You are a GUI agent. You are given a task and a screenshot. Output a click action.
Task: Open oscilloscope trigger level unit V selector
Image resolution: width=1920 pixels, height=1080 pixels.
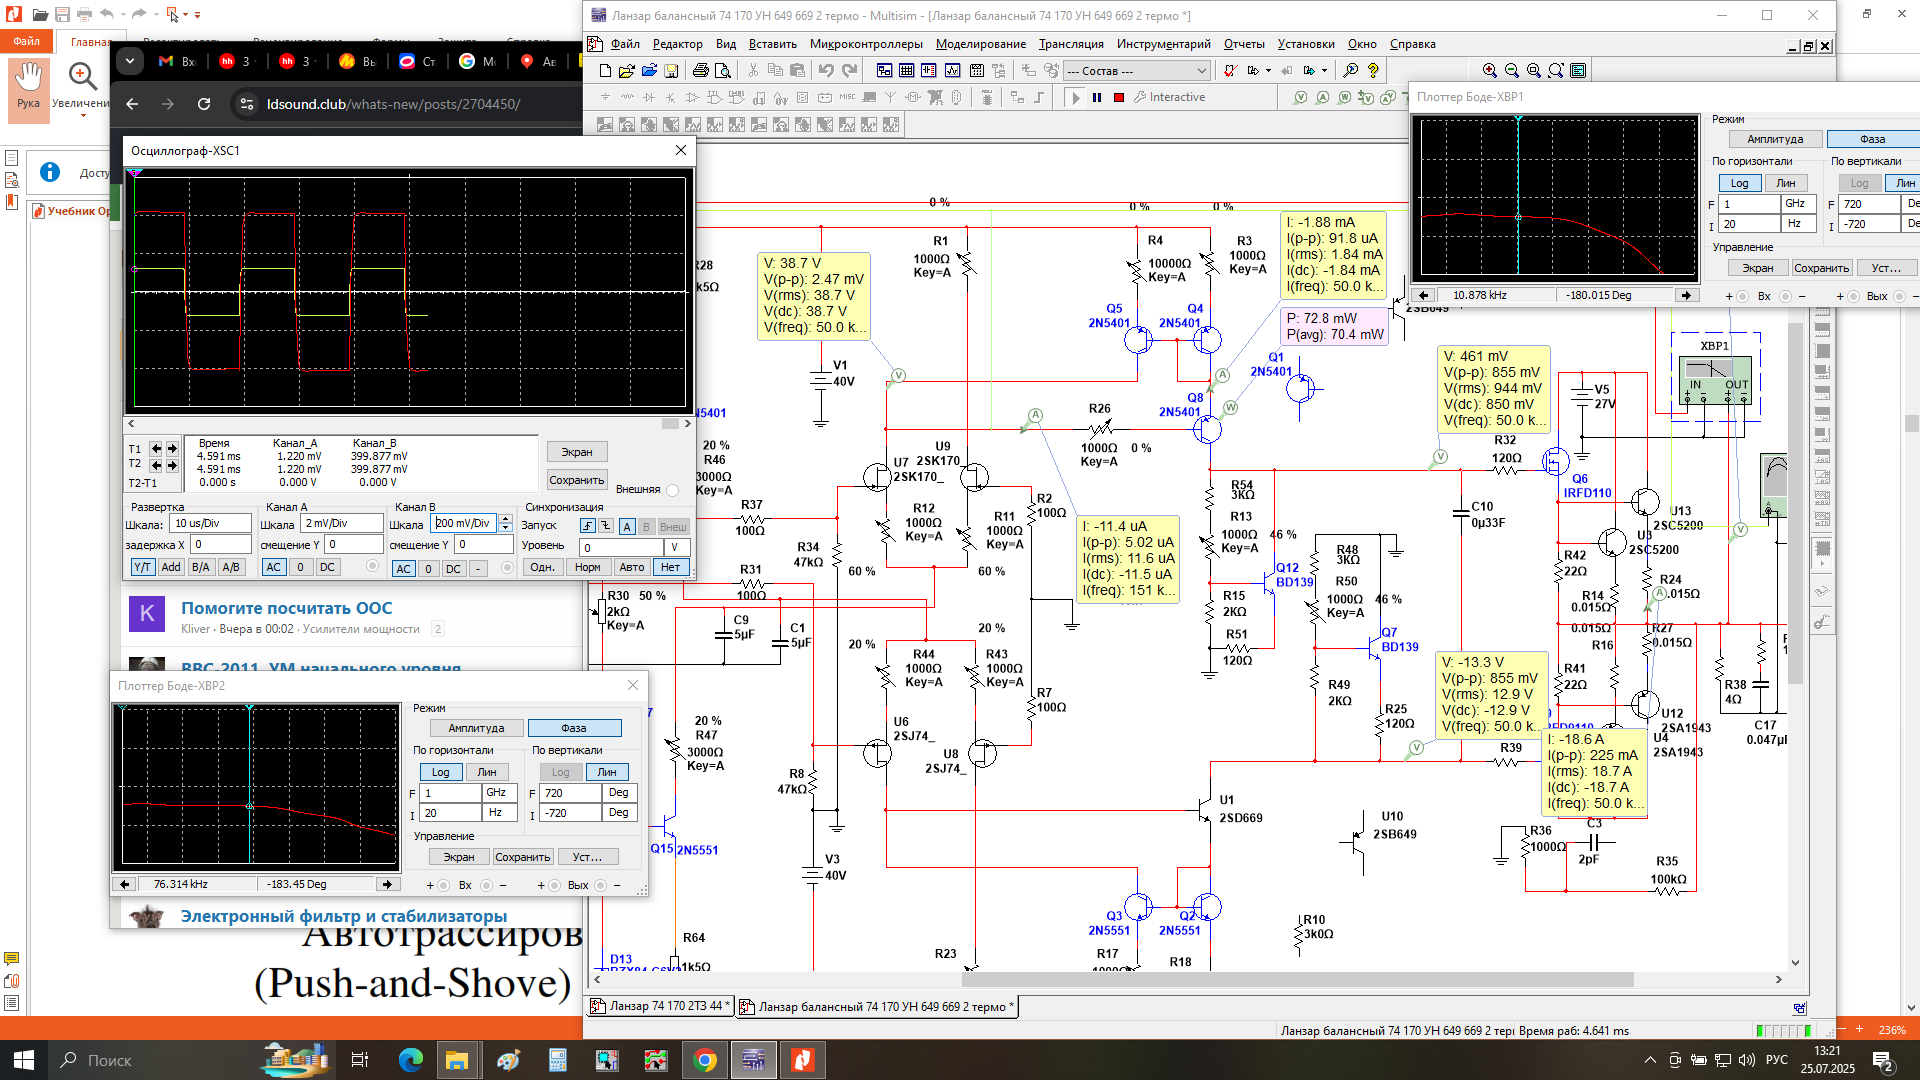(676, 547)
